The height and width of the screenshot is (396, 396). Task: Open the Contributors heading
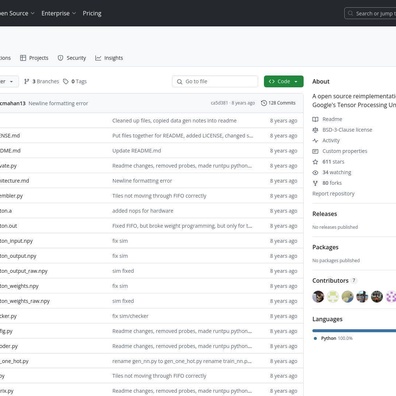(x=330, y=280)
